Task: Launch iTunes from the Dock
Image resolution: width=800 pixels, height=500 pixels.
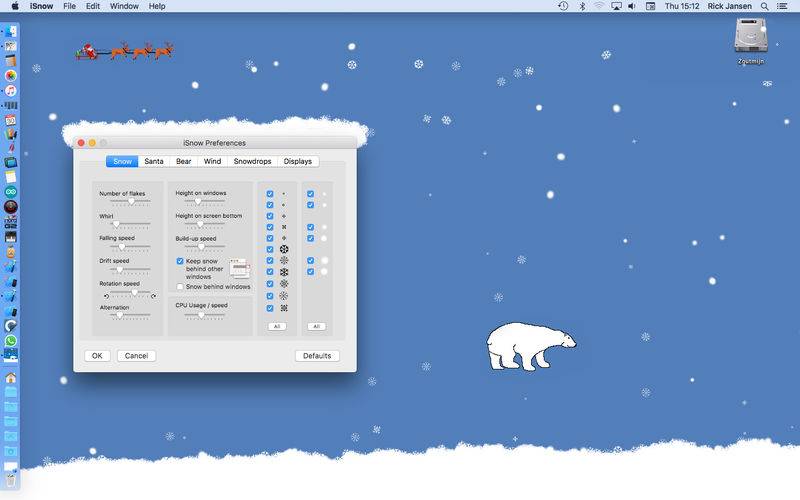Action: coord(11,90)
